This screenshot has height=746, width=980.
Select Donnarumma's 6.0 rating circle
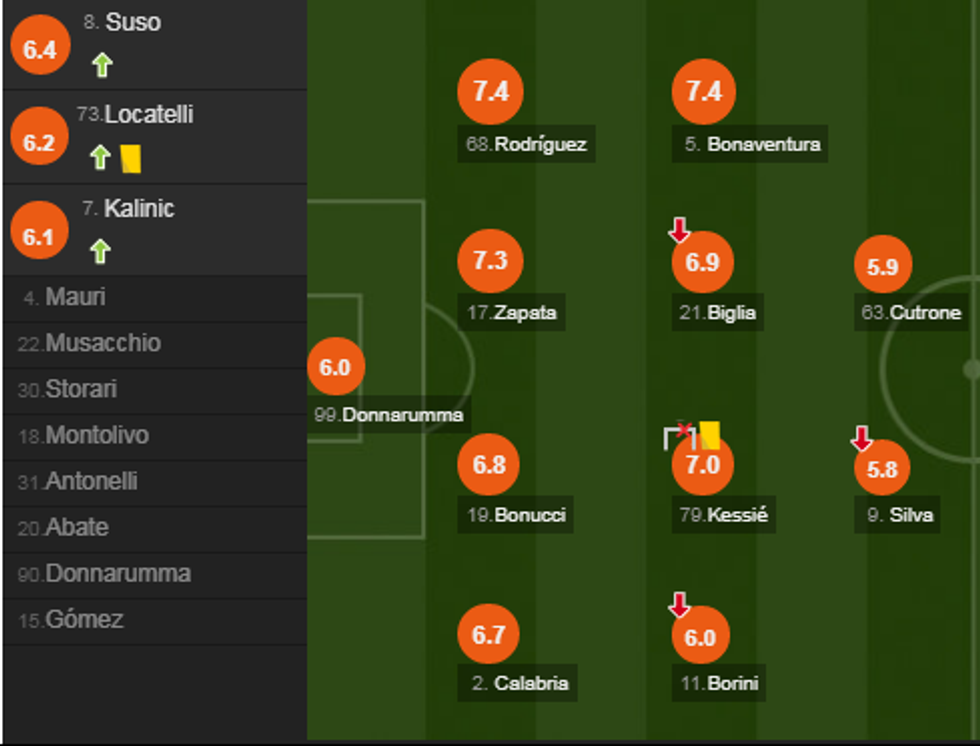(x=337, y=365)
